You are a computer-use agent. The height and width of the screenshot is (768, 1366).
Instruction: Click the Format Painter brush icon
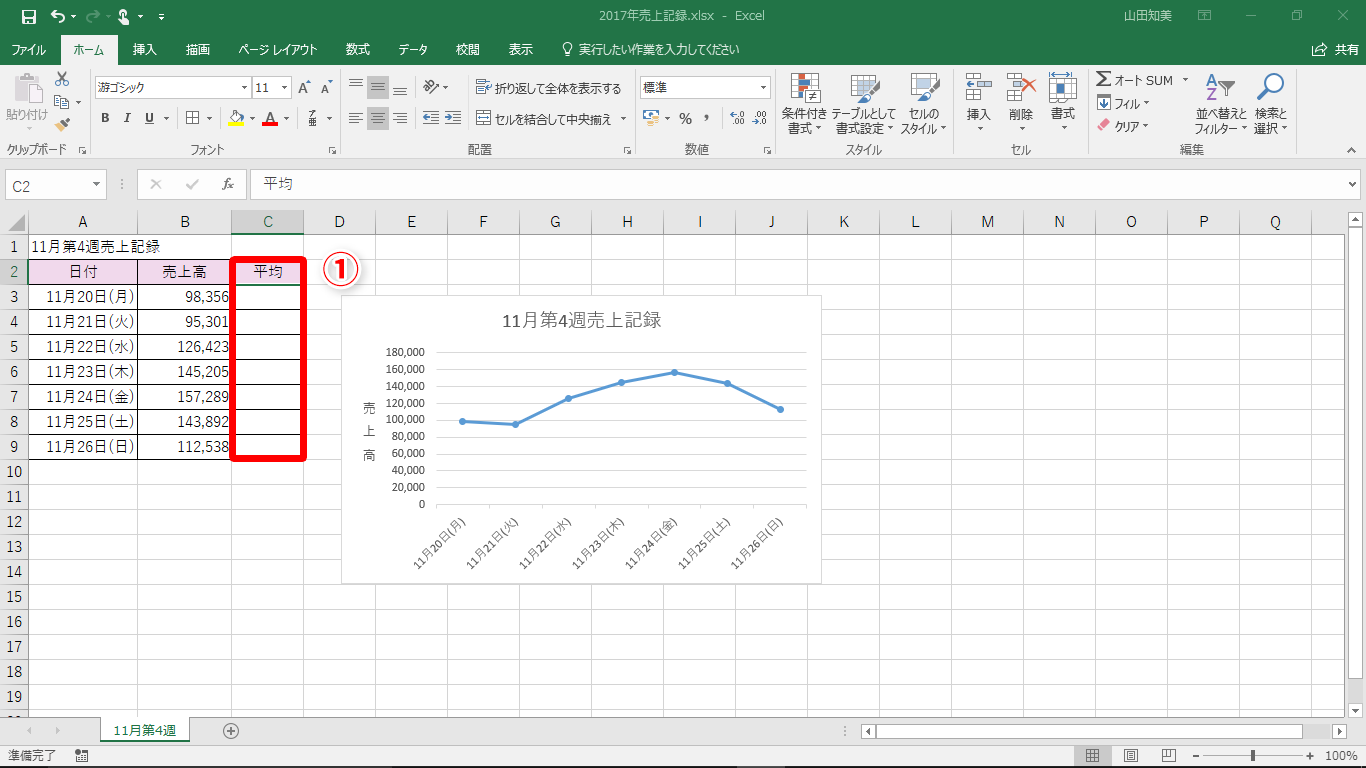click(62, 125)
